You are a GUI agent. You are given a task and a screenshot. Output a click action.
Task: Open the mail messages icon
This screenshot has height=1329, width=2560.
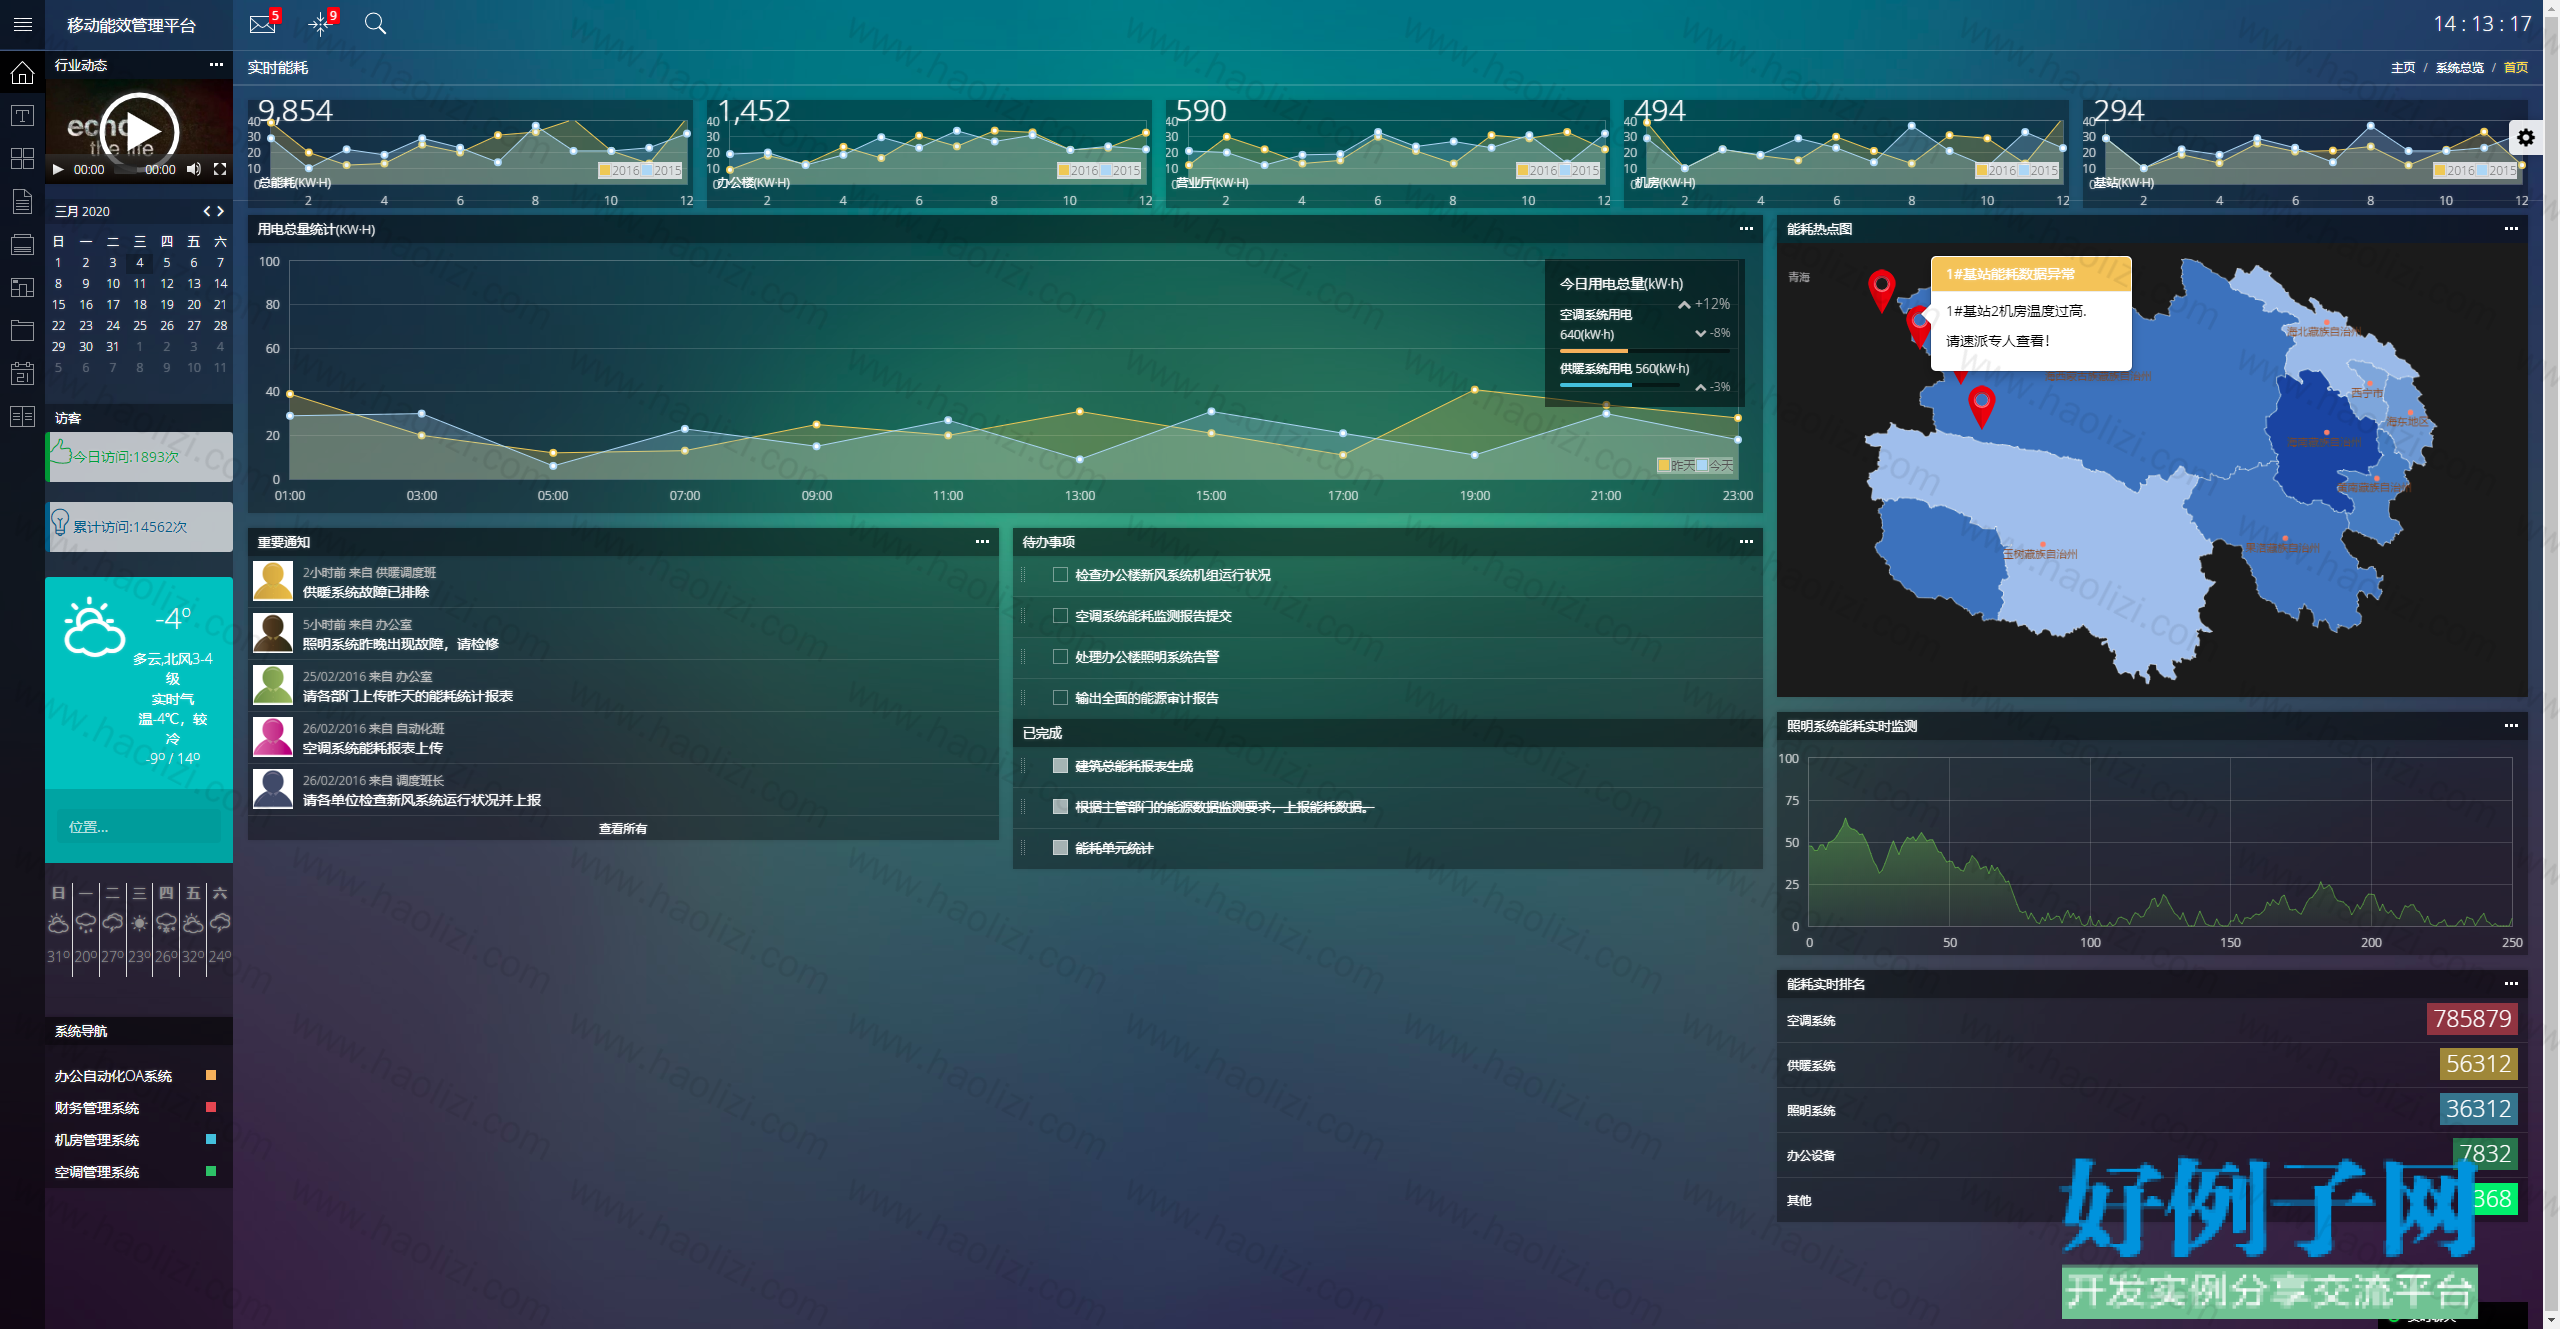point(262,24)
